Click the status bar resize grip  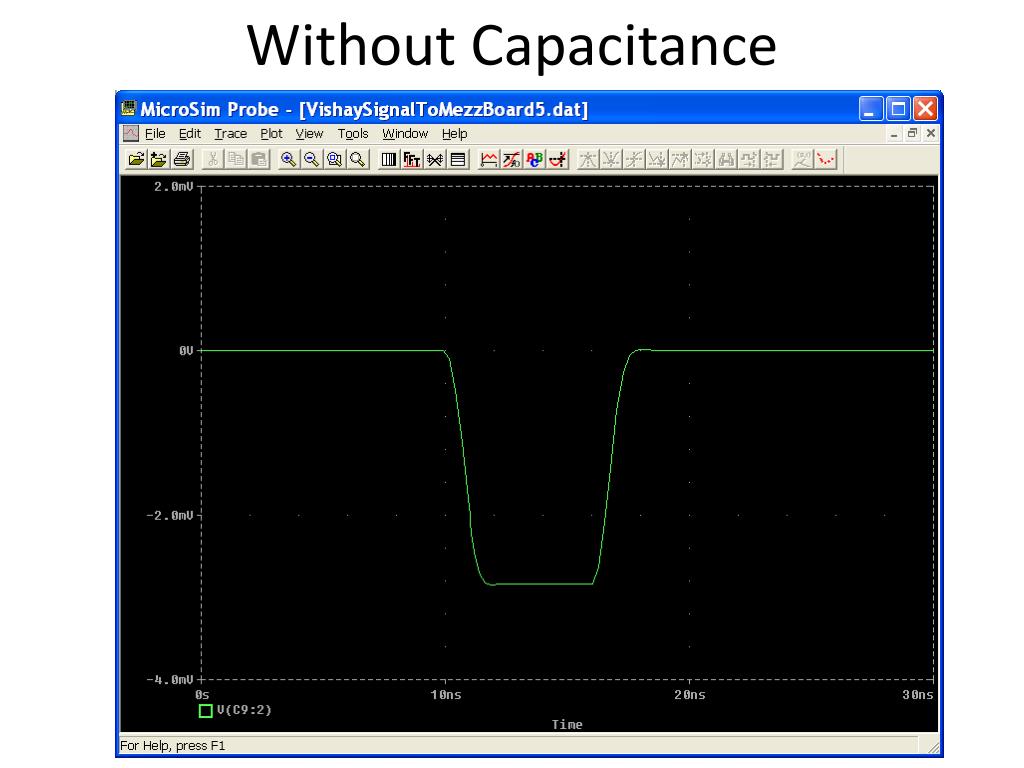[x=932, y=746]
